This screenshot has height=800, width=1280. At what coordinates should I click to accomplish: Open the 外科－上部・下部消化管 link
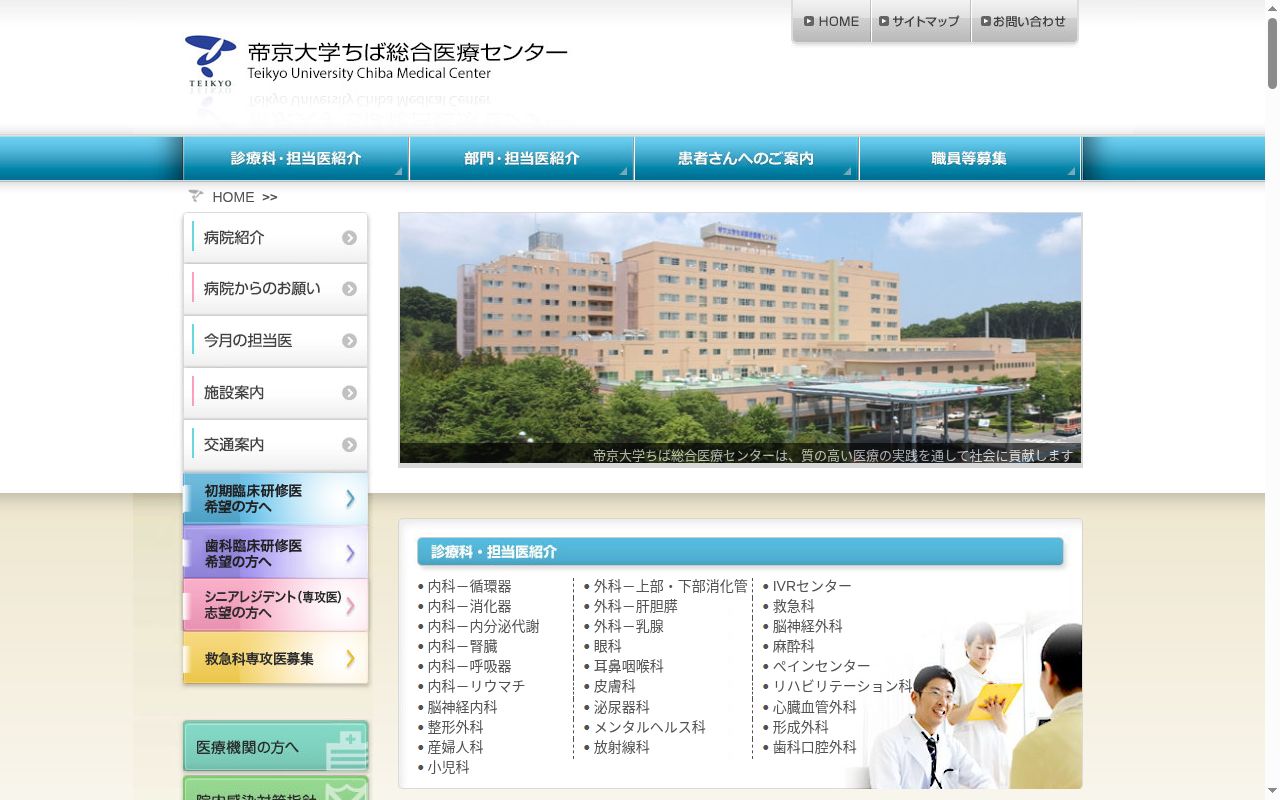tap(670, 586)
